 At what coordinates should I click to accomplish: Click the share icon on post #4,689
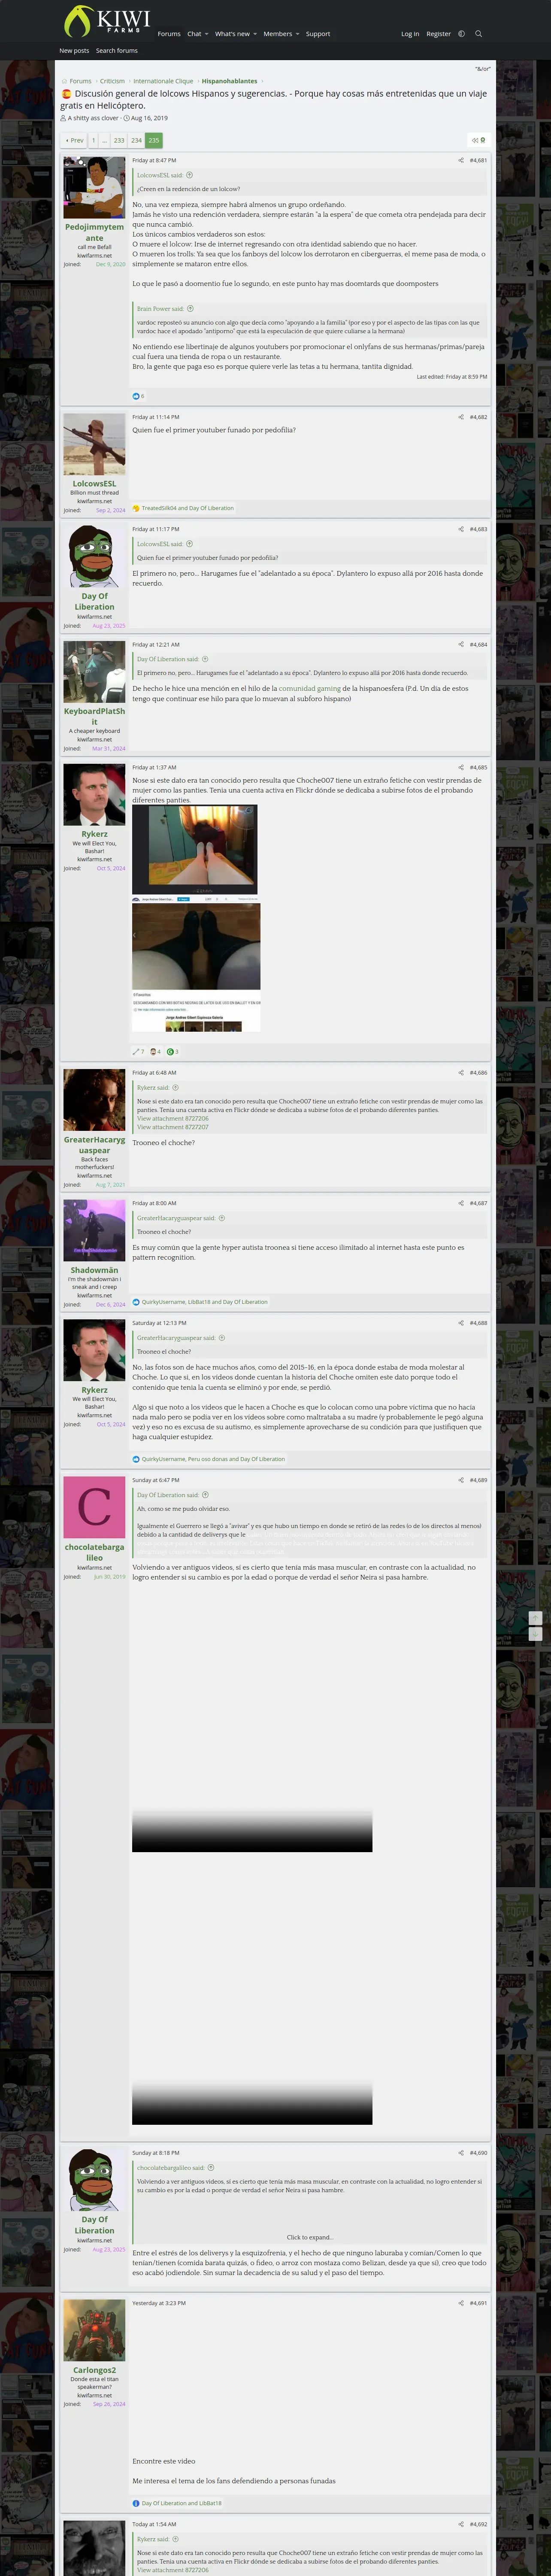tap(461, 1480)
